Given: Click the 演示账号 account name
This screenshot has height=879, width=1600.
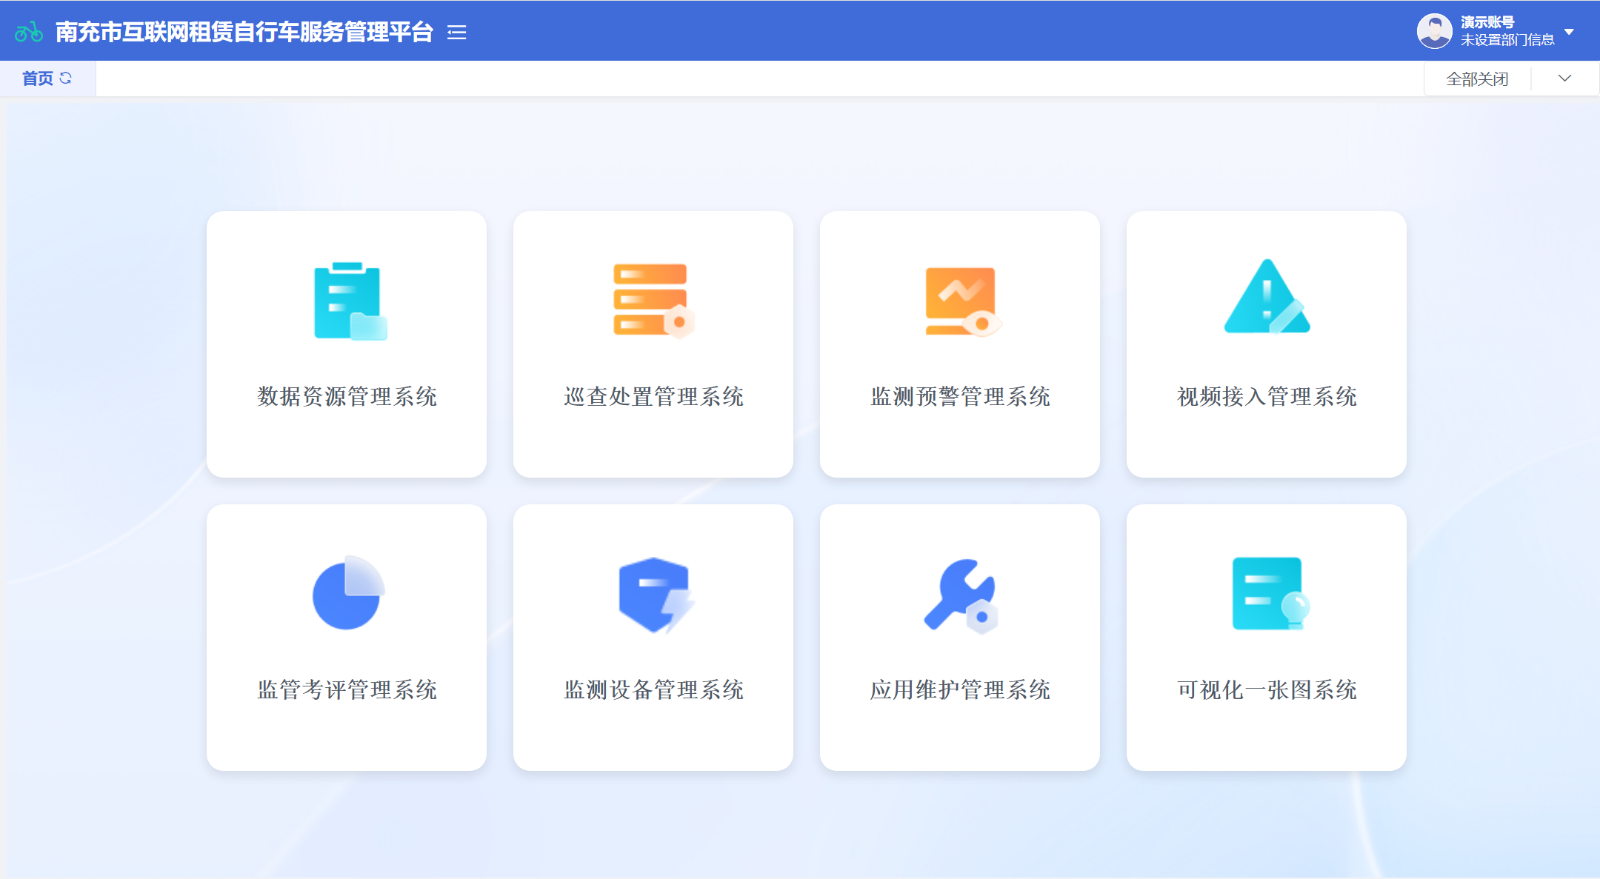Looking at the screenshot, I should pos(1487,22).
